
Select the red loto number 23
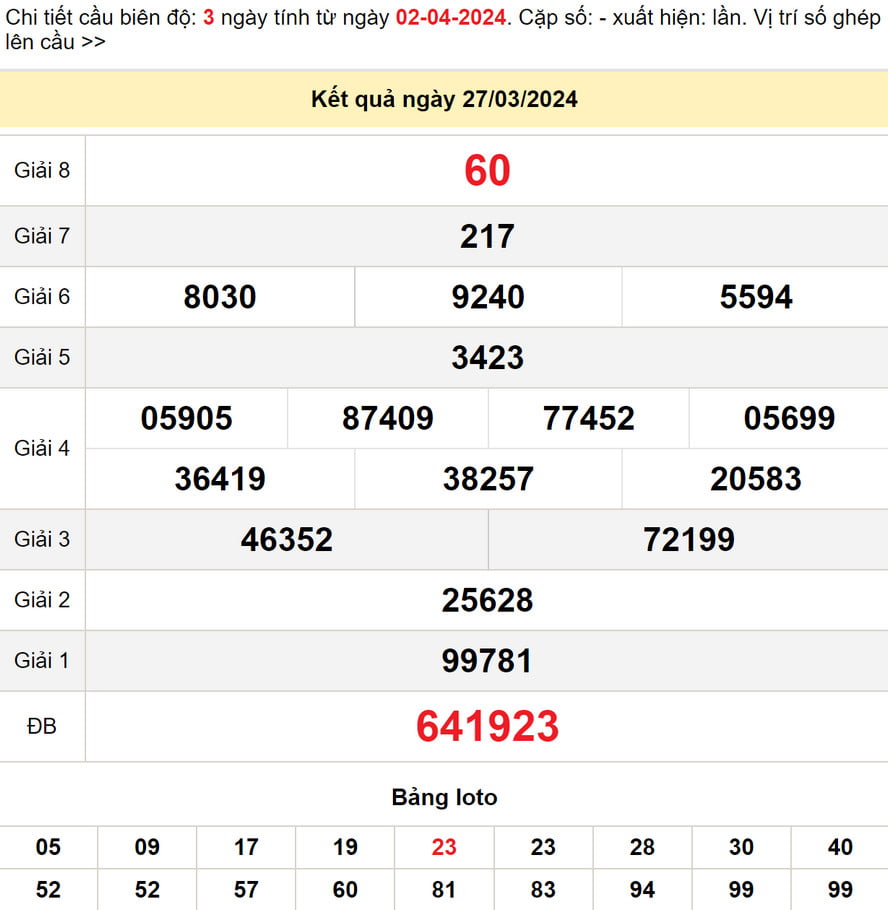[444, 846]
